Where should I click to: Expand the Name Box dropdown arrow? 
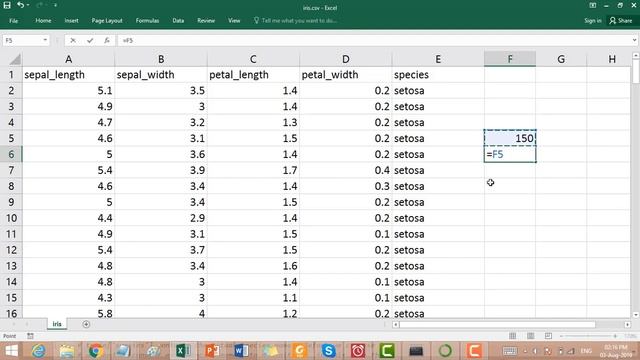pos(45,40)
